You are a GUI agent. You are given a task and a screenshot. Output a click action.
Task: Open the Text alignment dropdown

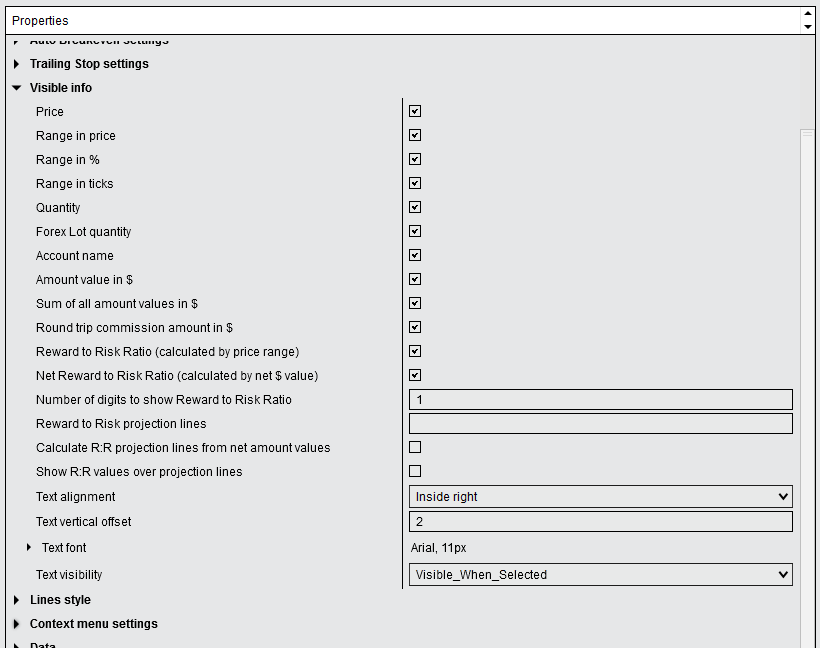[x=600, y=496]
